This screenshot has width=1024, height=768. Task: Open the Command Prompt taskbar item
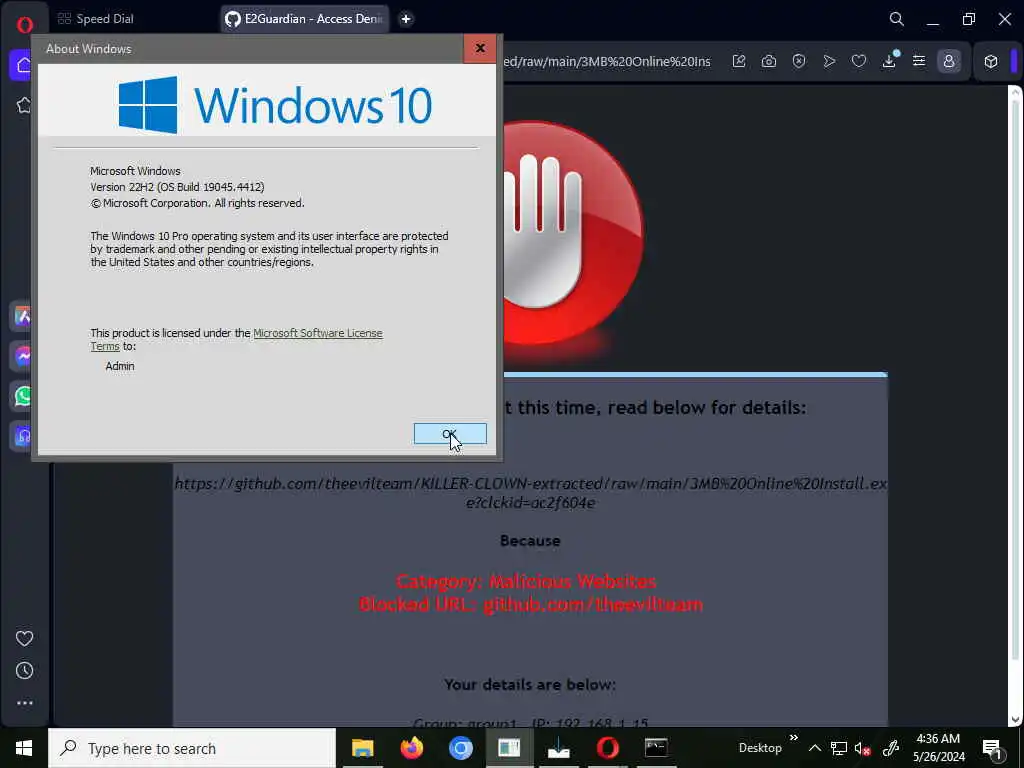(x=656, y=748)
